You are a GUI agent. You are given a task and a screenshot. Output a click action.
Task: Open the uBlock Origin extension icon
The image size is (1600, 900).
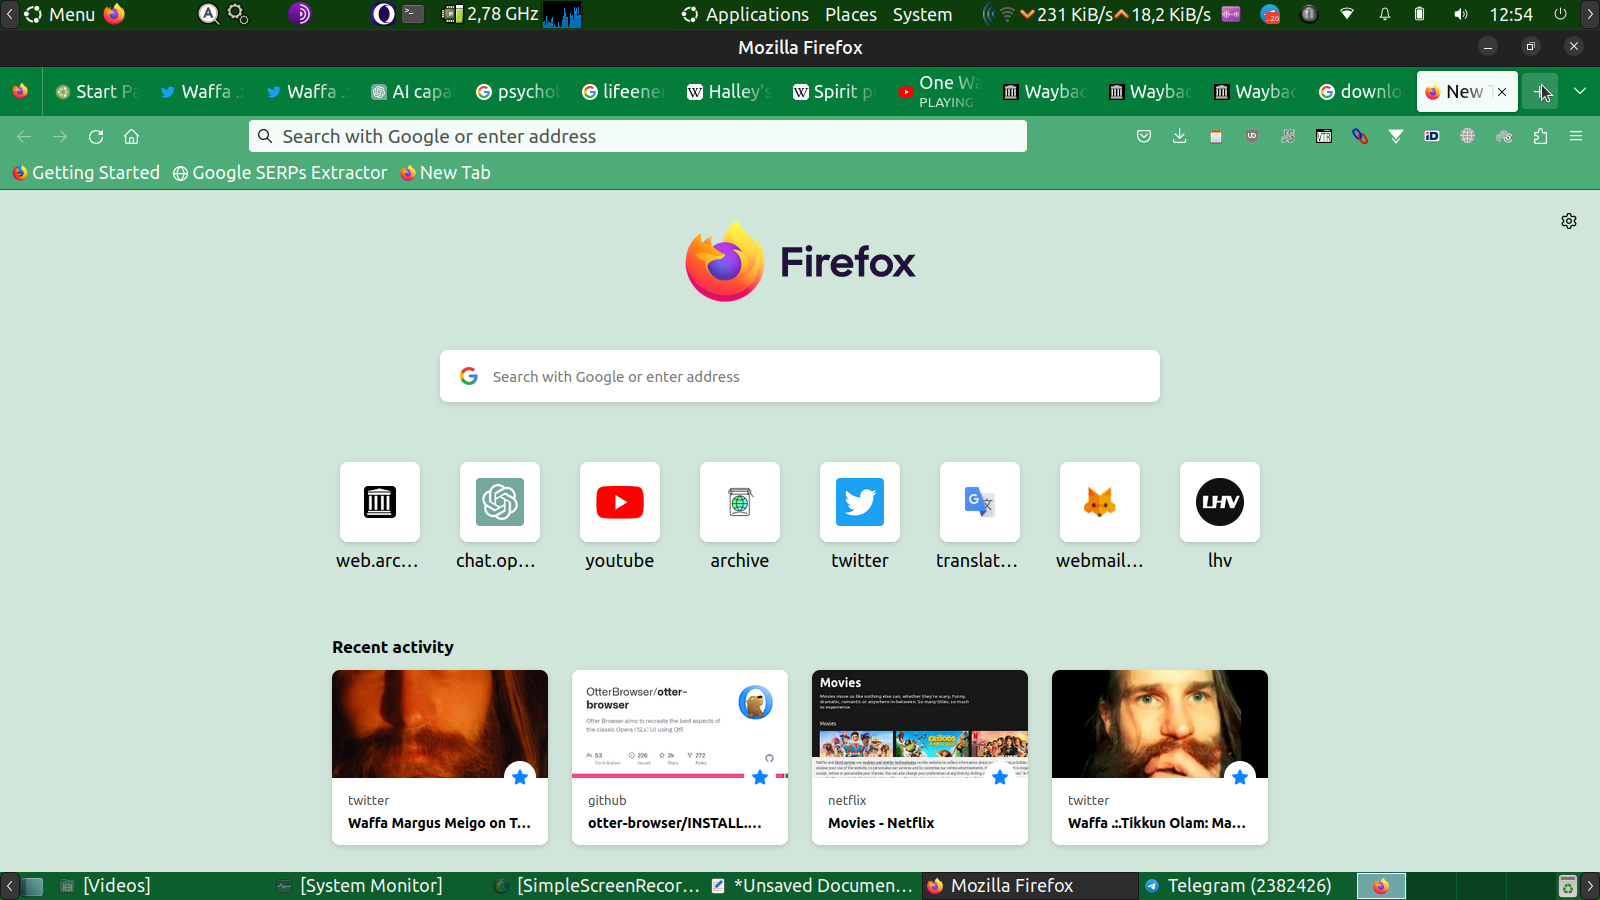click(1252, 136)
